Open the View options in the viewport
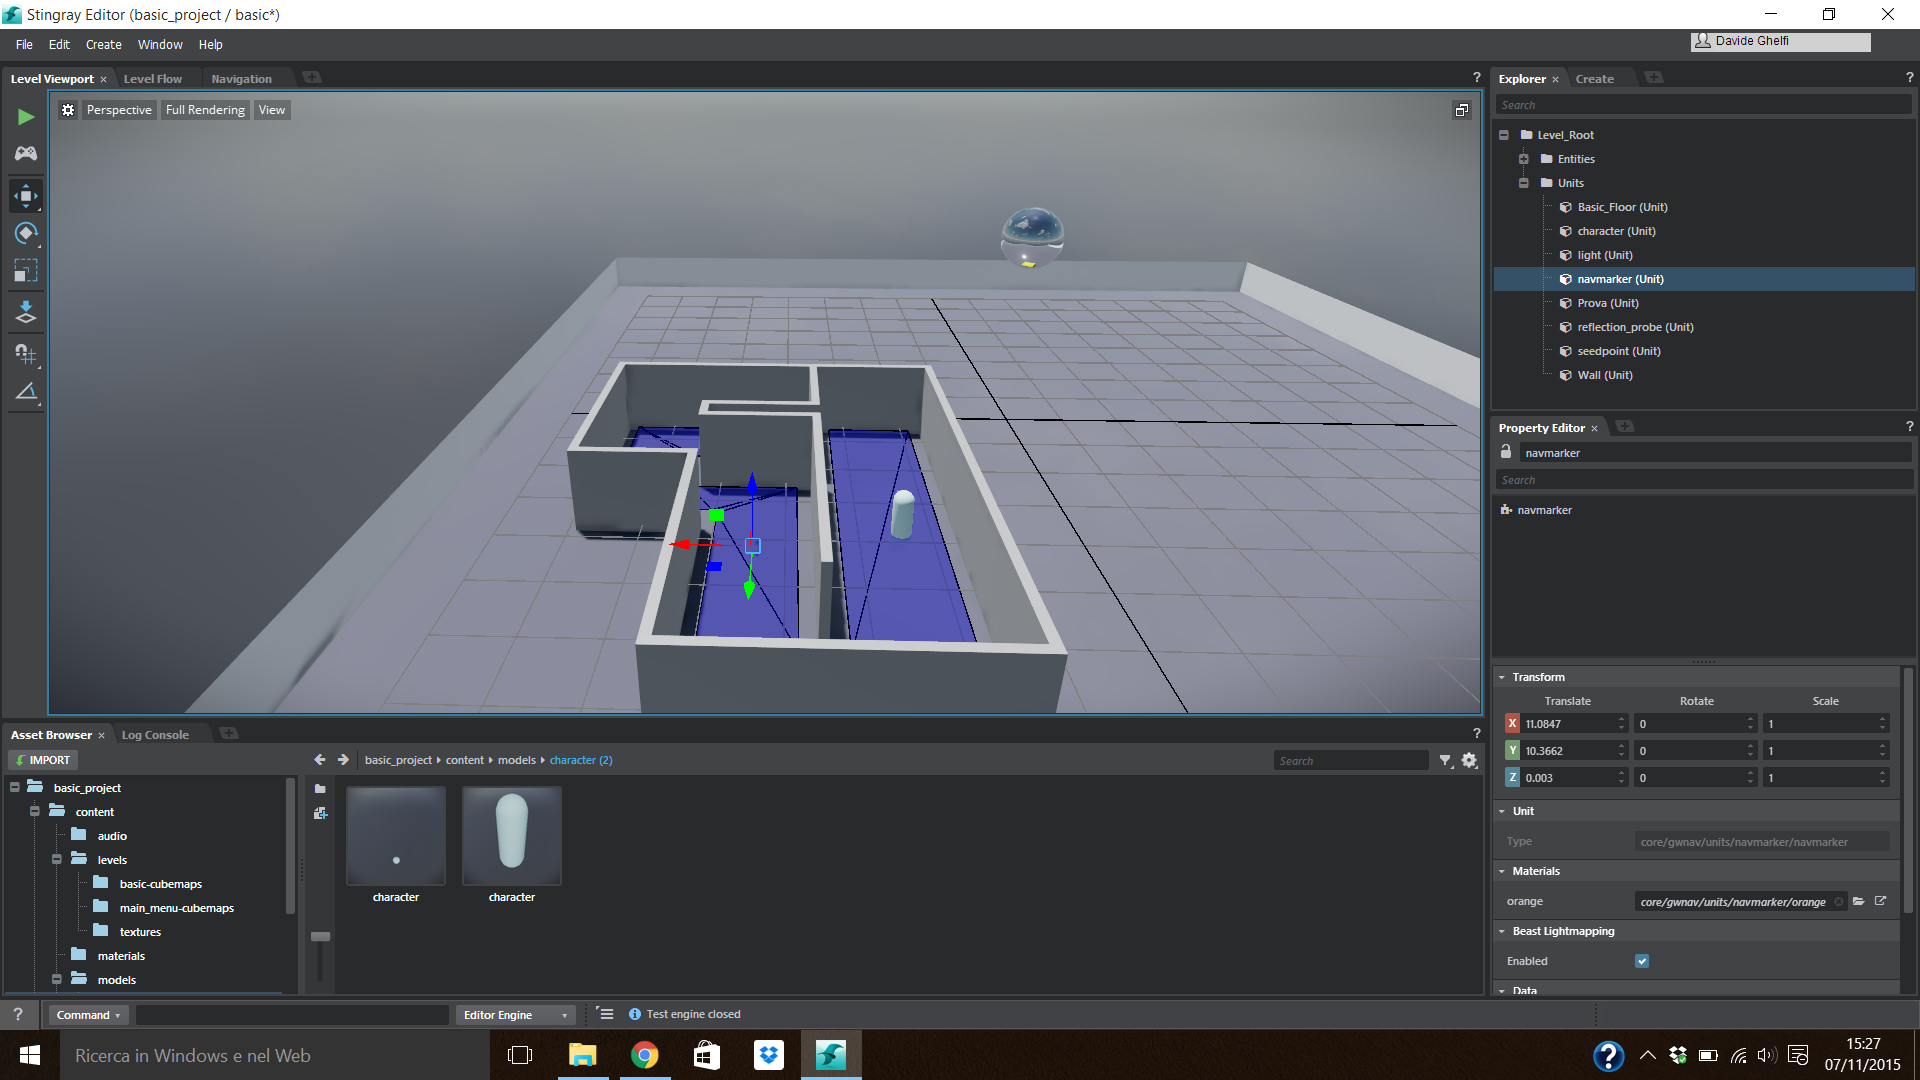Screen dimensions: 1920x1080 click(x=271, y=109)
